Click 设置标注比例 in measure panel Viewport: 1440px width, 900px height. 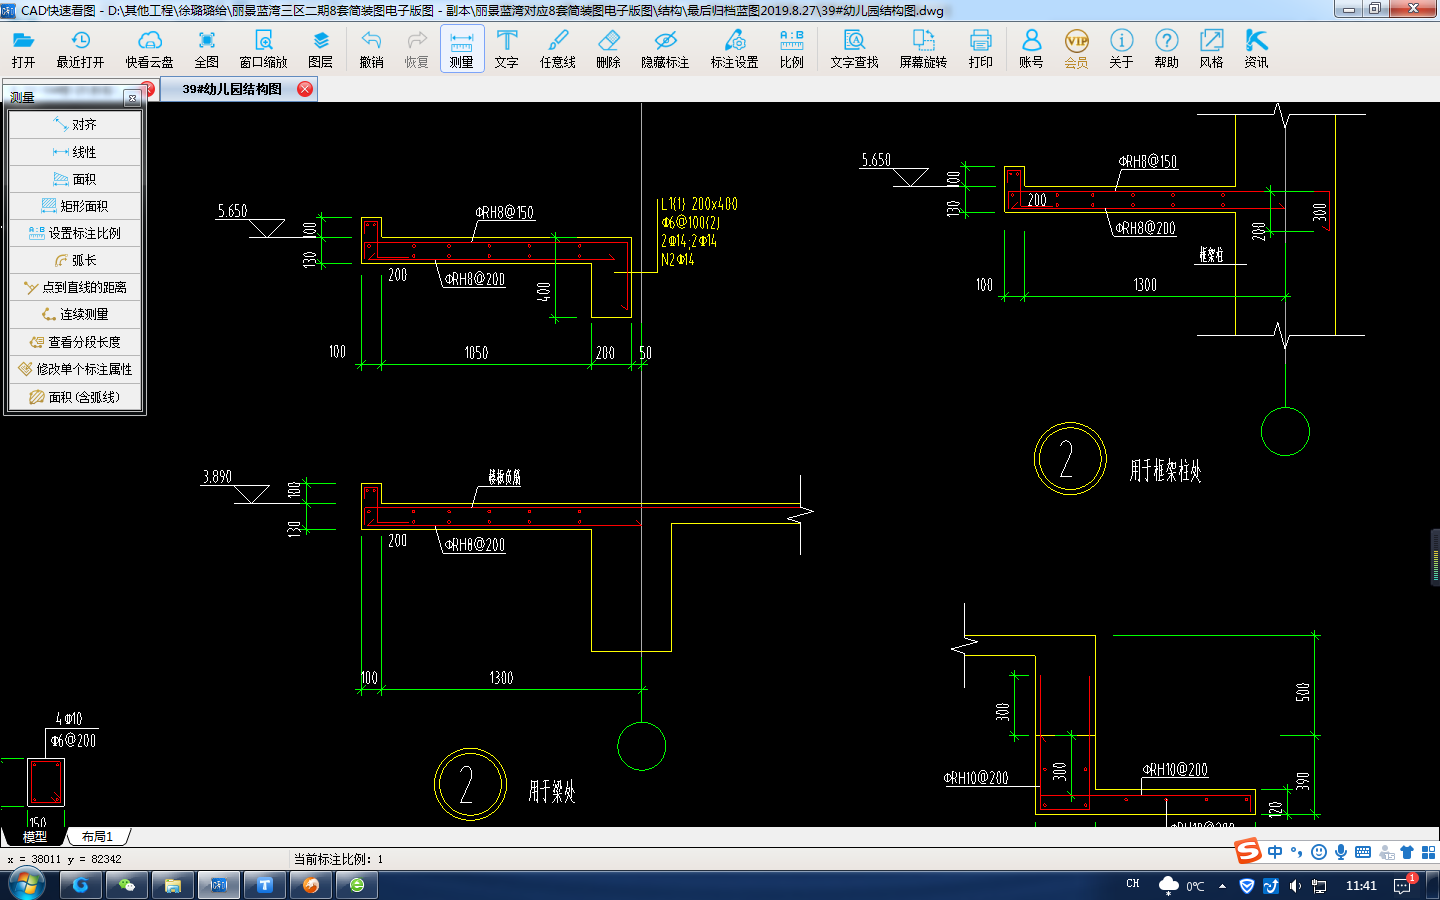coord(75,233)
